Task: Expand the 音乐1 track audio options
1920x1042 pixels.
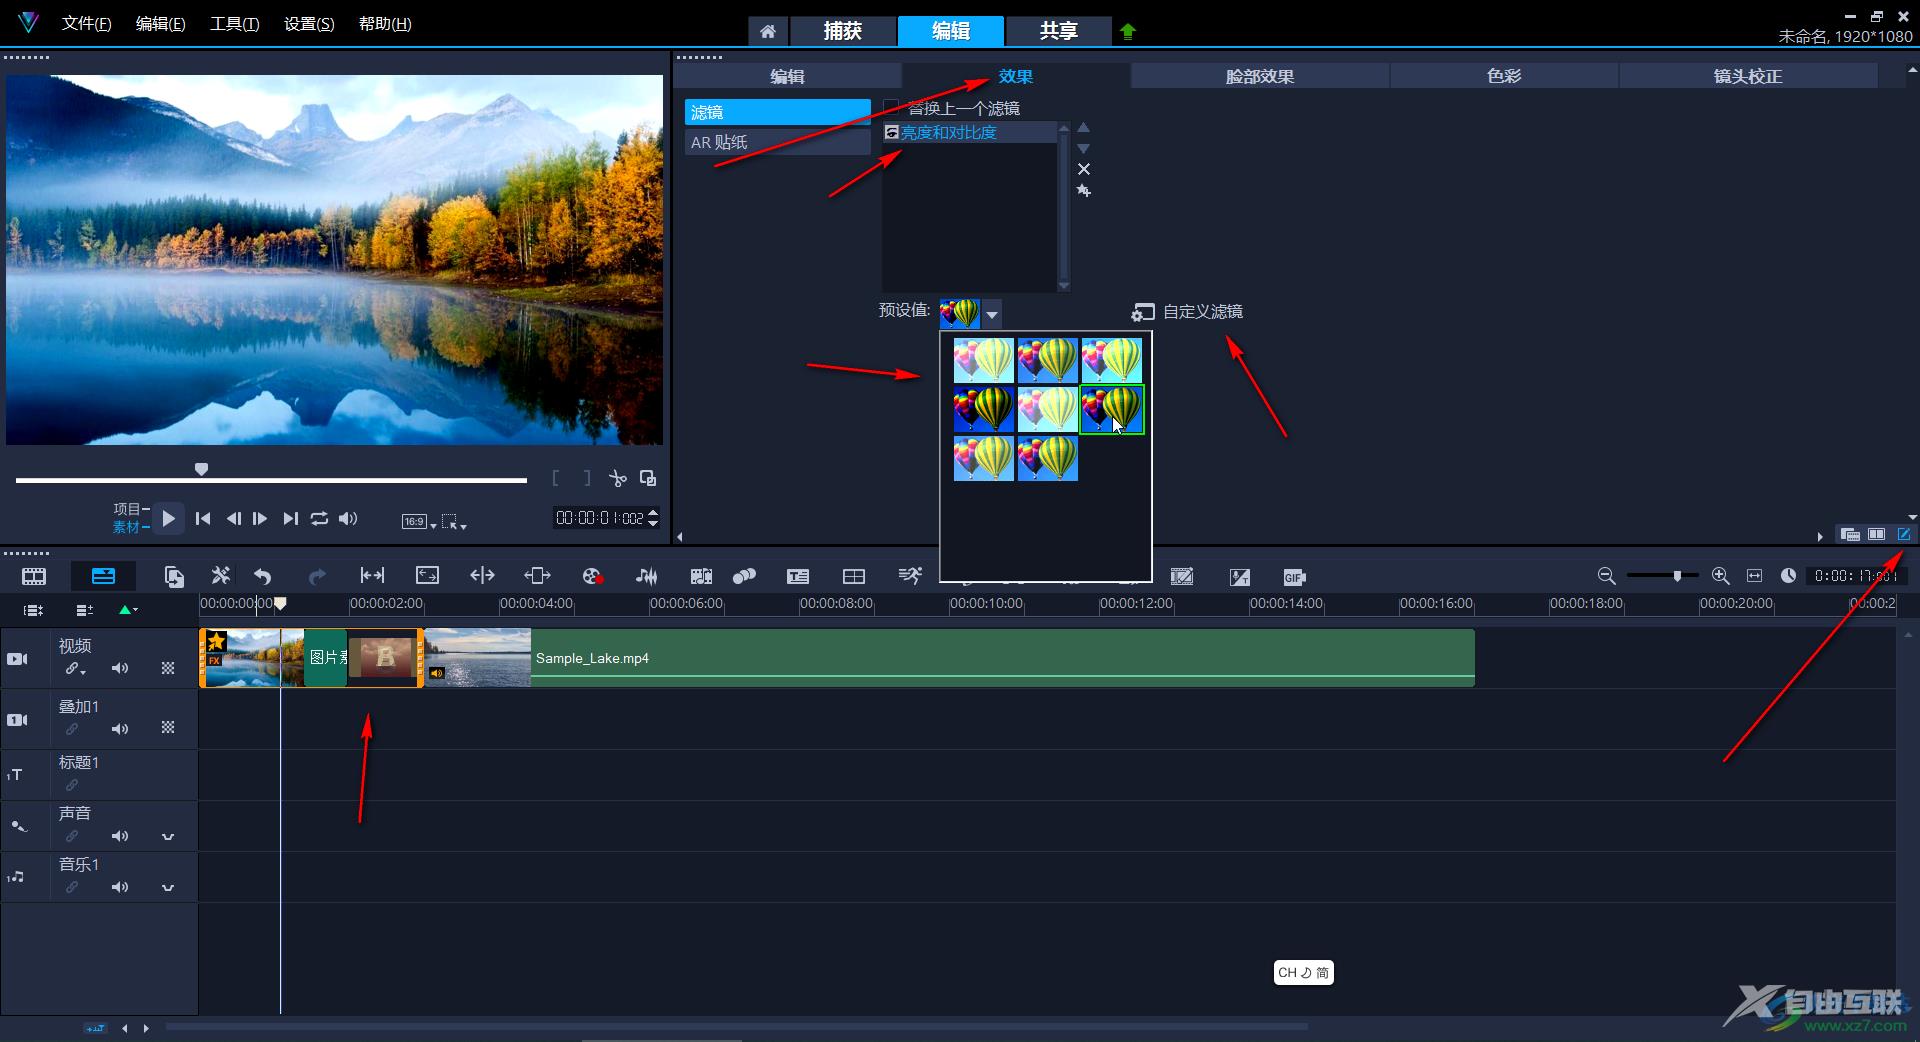Action: pyautogui.click(x=168, y=887)
